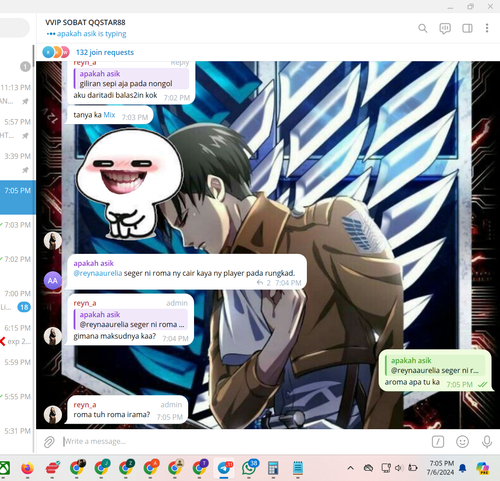The height and width of the screenshot is (481, 500).
Task: Click the laughing white character sticker
Action: point(129,184)
